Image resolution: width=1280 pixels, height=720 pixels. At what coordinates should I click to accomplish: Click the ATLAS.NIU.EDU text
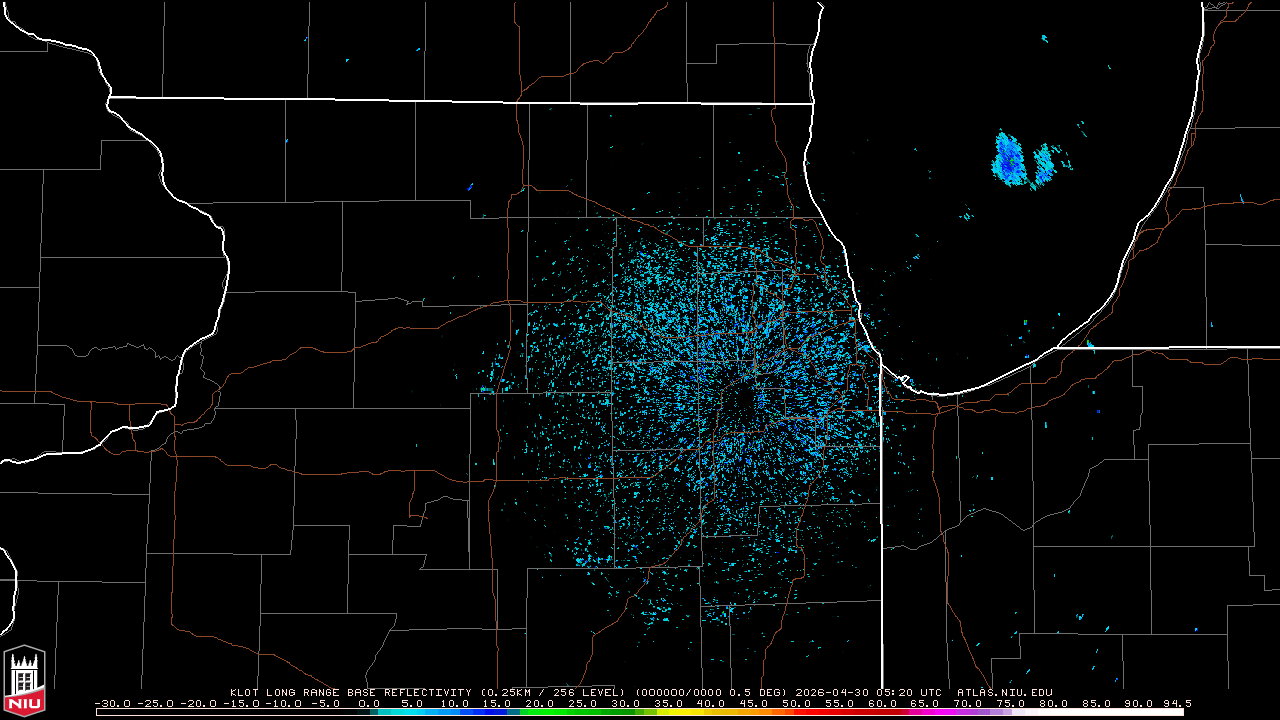(1005, 692)
